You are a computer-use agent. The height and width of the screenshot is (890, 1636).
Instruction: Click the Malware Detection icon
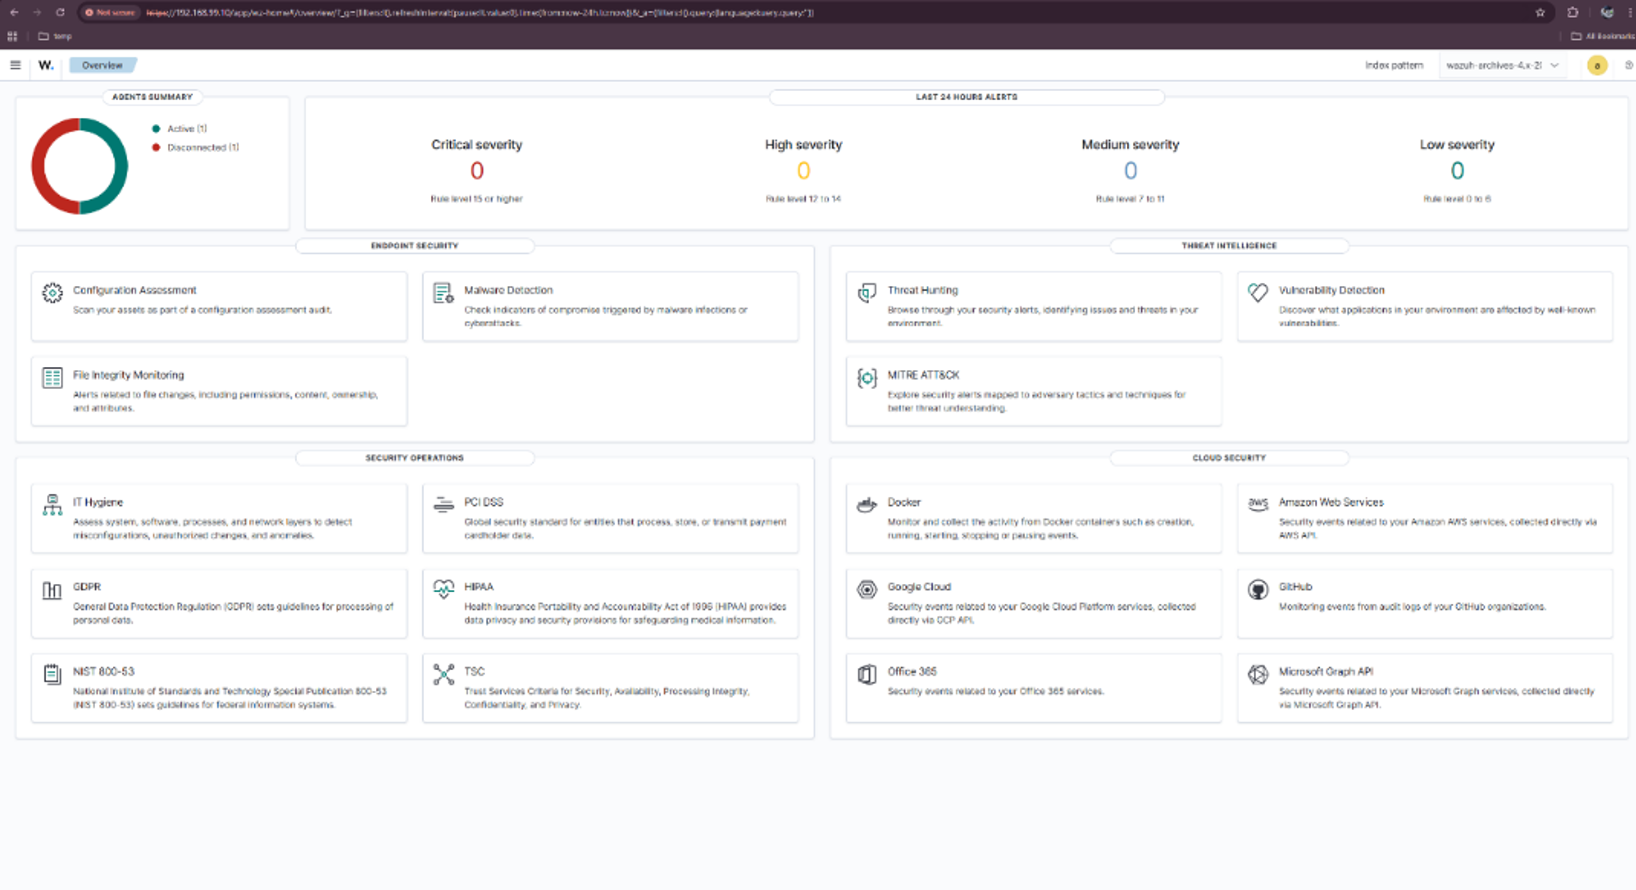443,292
